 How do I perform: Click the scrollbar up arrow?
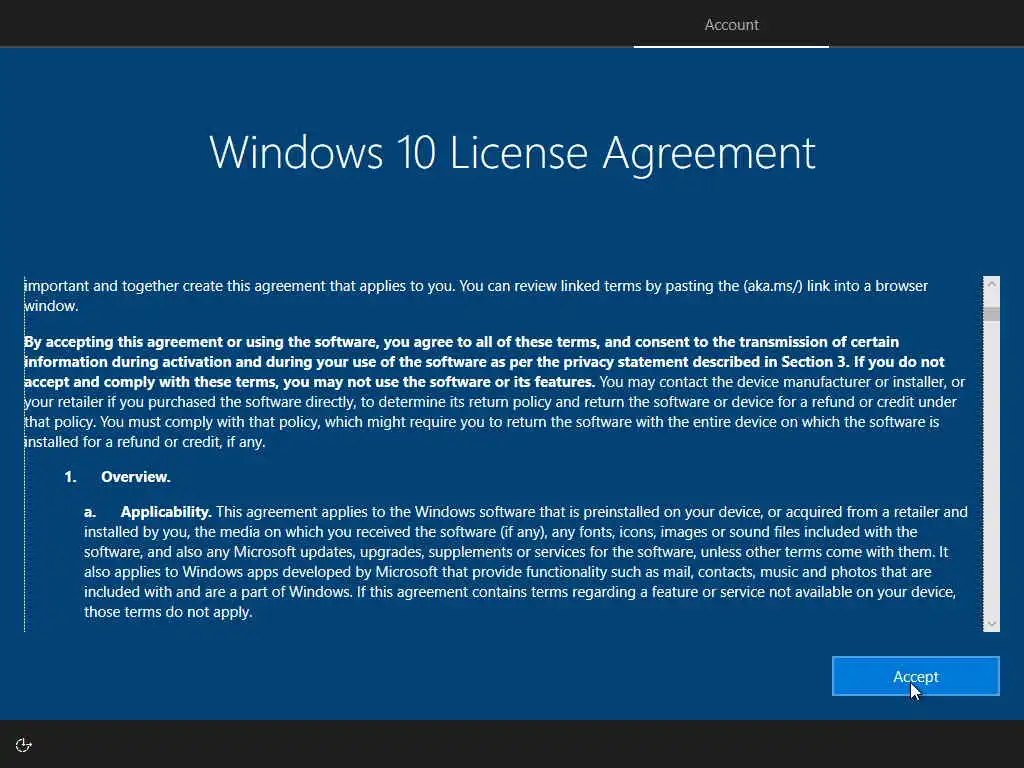point(991,284)
